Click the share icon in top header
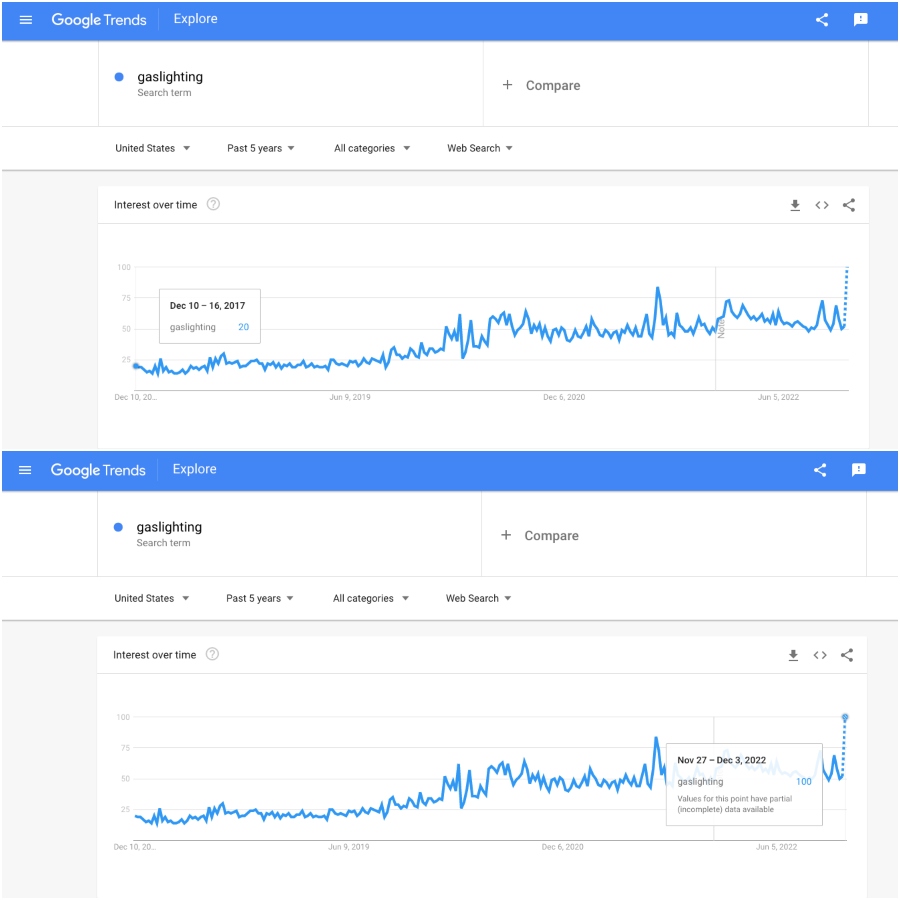The image size is (900, 900). click(821, 20)
